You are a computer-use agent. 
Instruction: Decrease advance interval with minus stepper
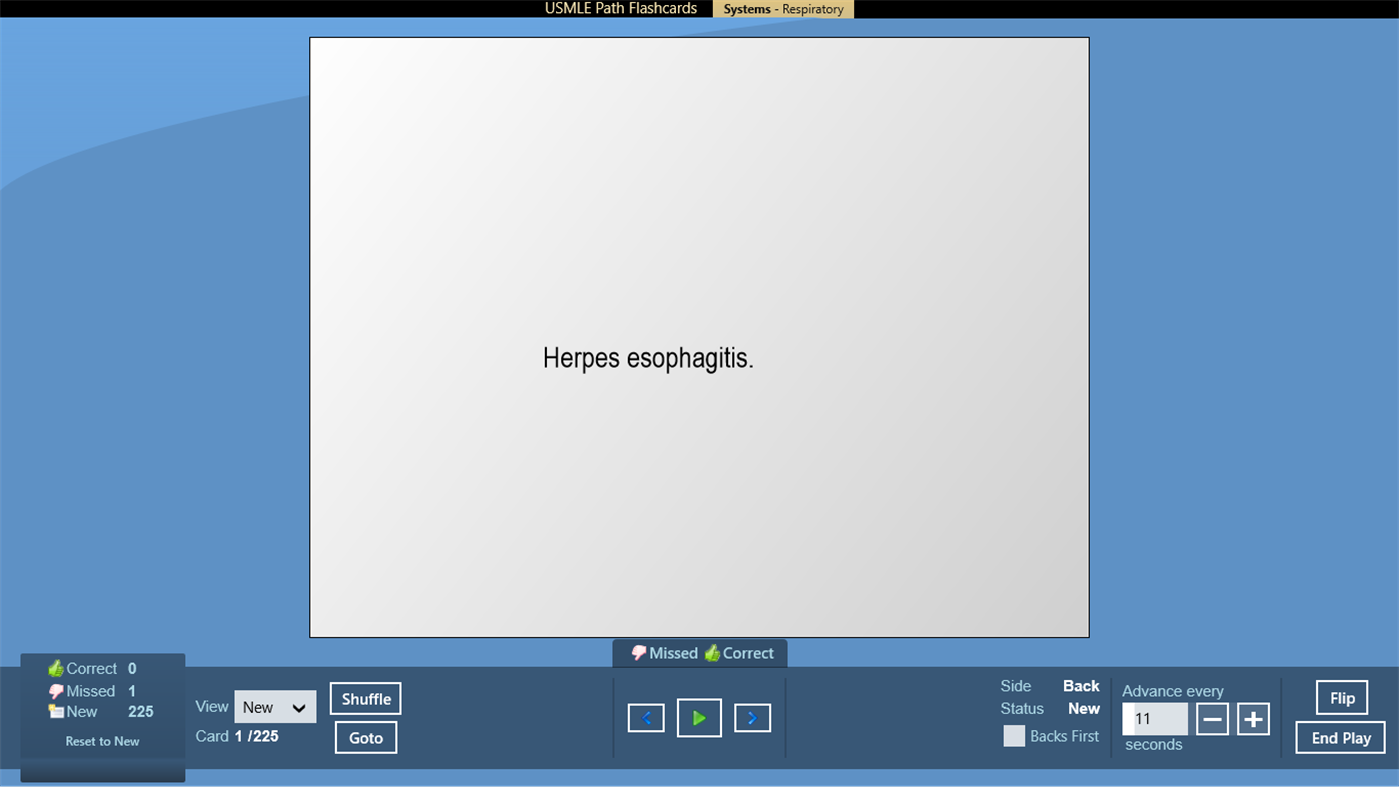tap(1212, 717)
